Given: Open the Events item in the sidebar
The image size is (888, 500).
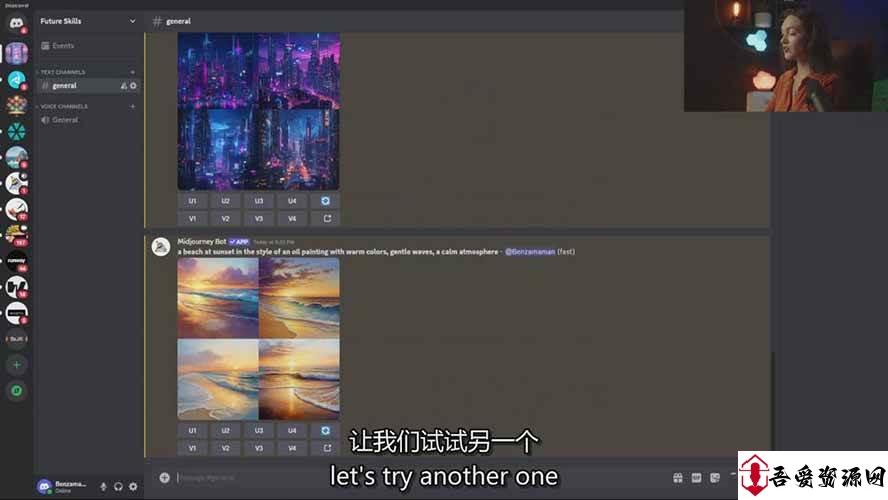Looking at the screenshot, I should tap(62, 46).
